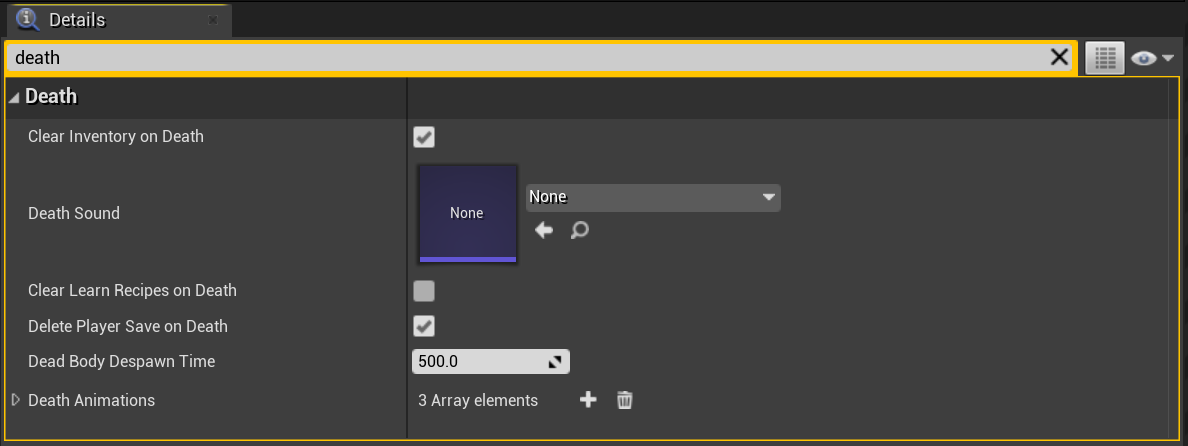The image size is (1188, 446).
Task: Open the eye view options menu
Action: [1152, 59]
